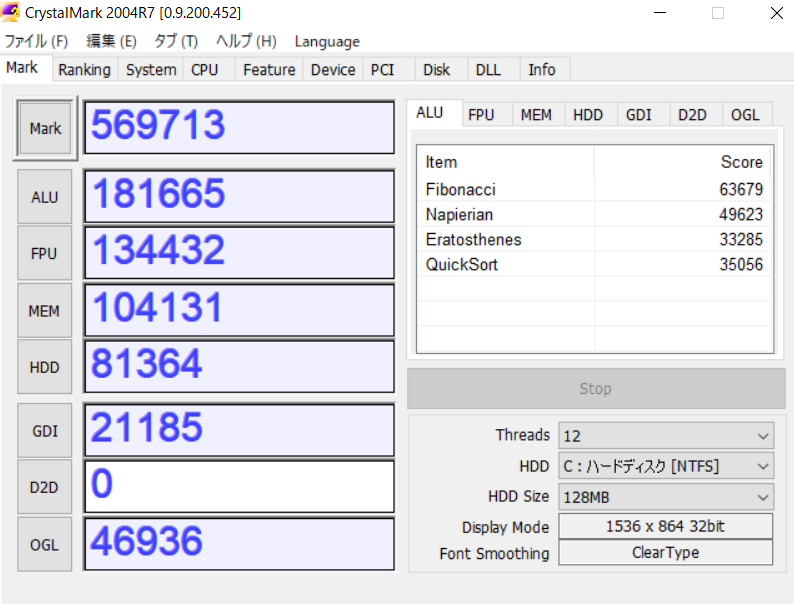
Task: Launch the MEM benchmark test
Action: coord(45,311)
